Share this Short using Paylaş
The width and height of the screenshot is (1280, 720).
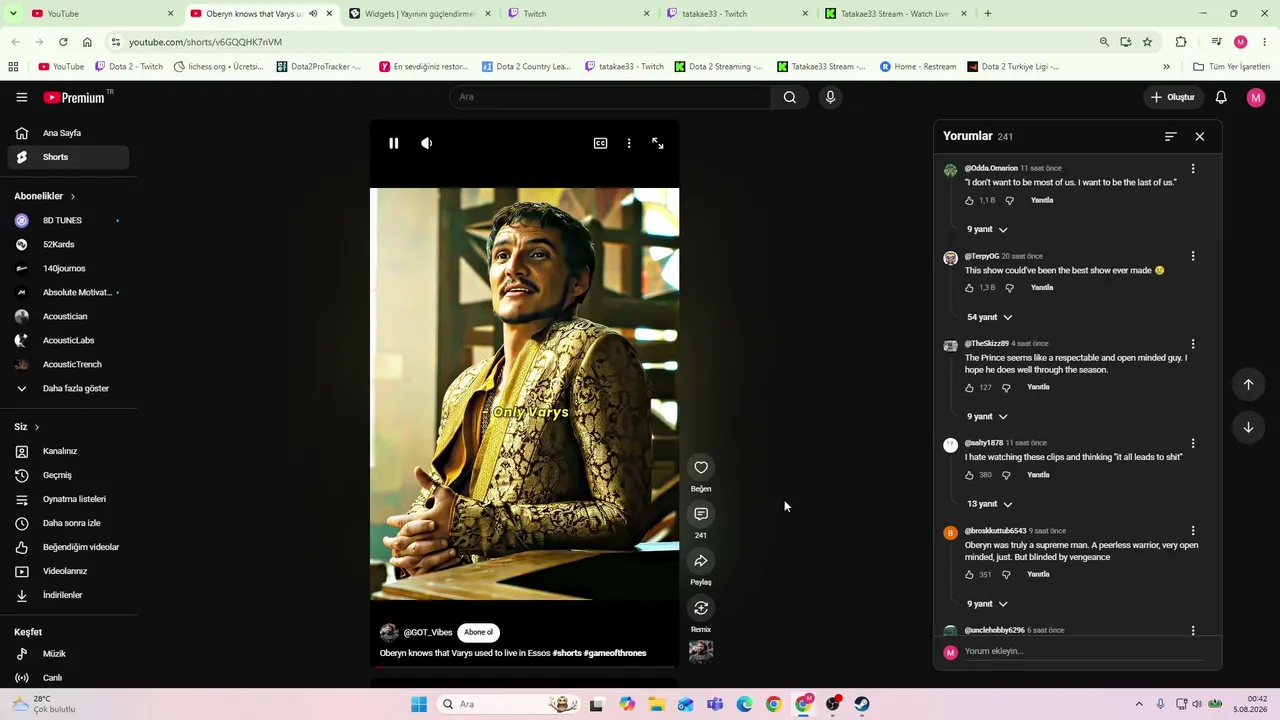click(x=701, y=561)
